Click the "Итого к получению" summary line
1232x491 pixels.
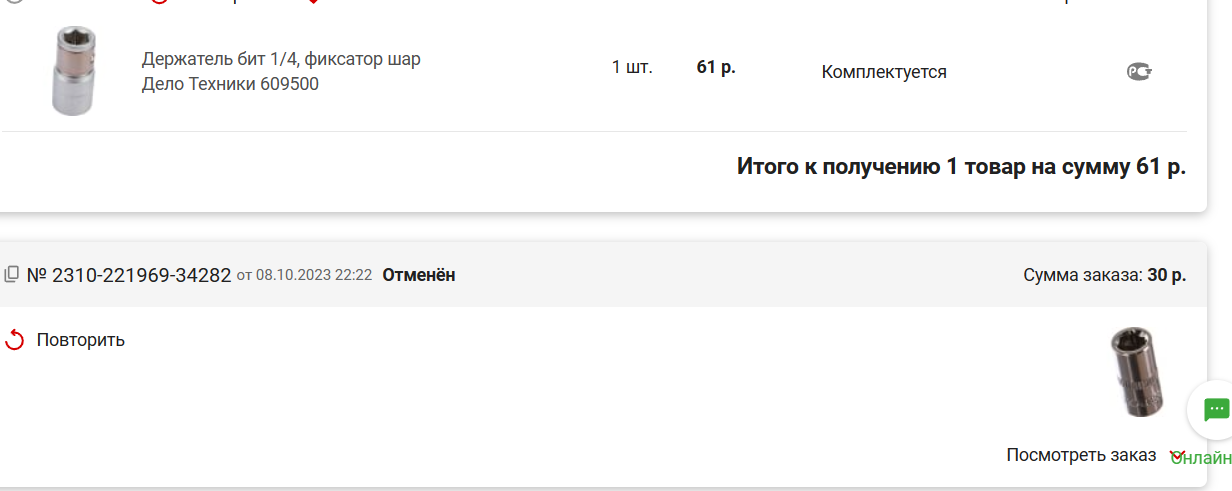click(961, 167)
